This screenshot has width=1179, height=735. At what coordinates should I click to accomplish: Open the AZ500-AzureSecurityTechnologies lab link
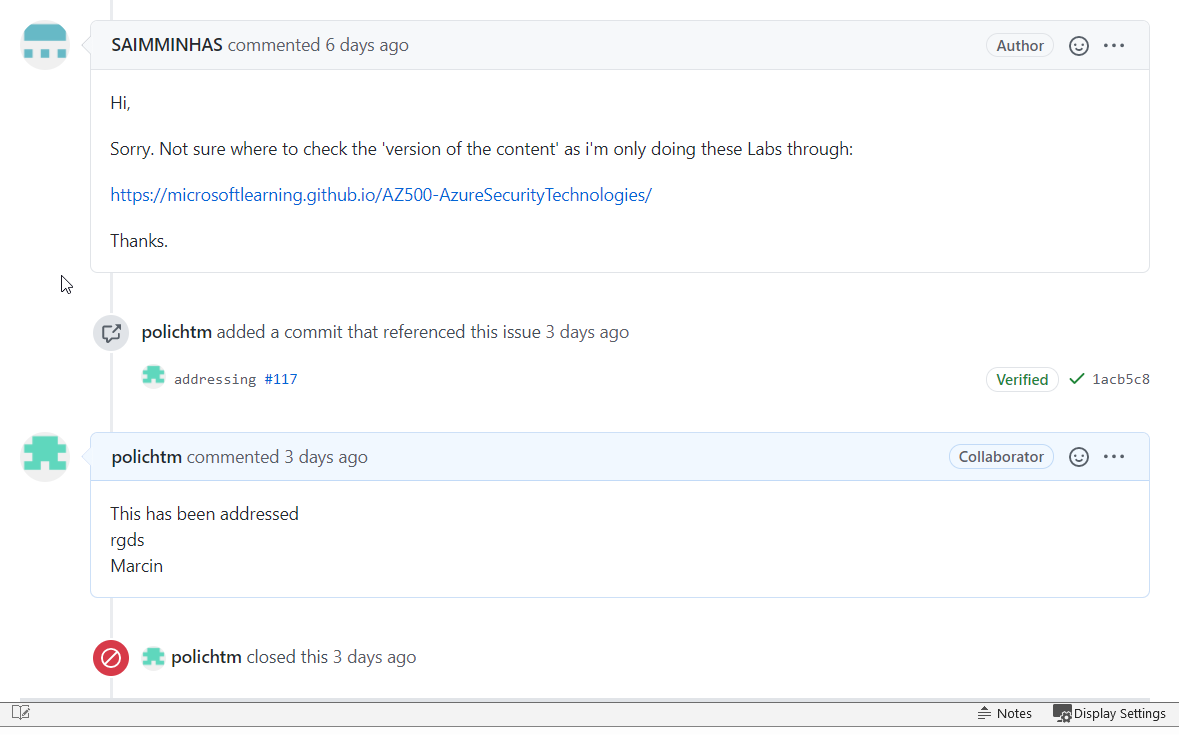click(x=380, y=194)
